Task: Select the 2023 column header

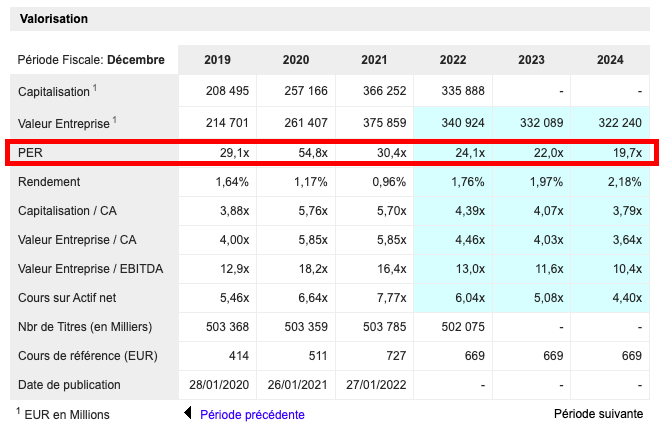Action: click(x=531, y=60)
